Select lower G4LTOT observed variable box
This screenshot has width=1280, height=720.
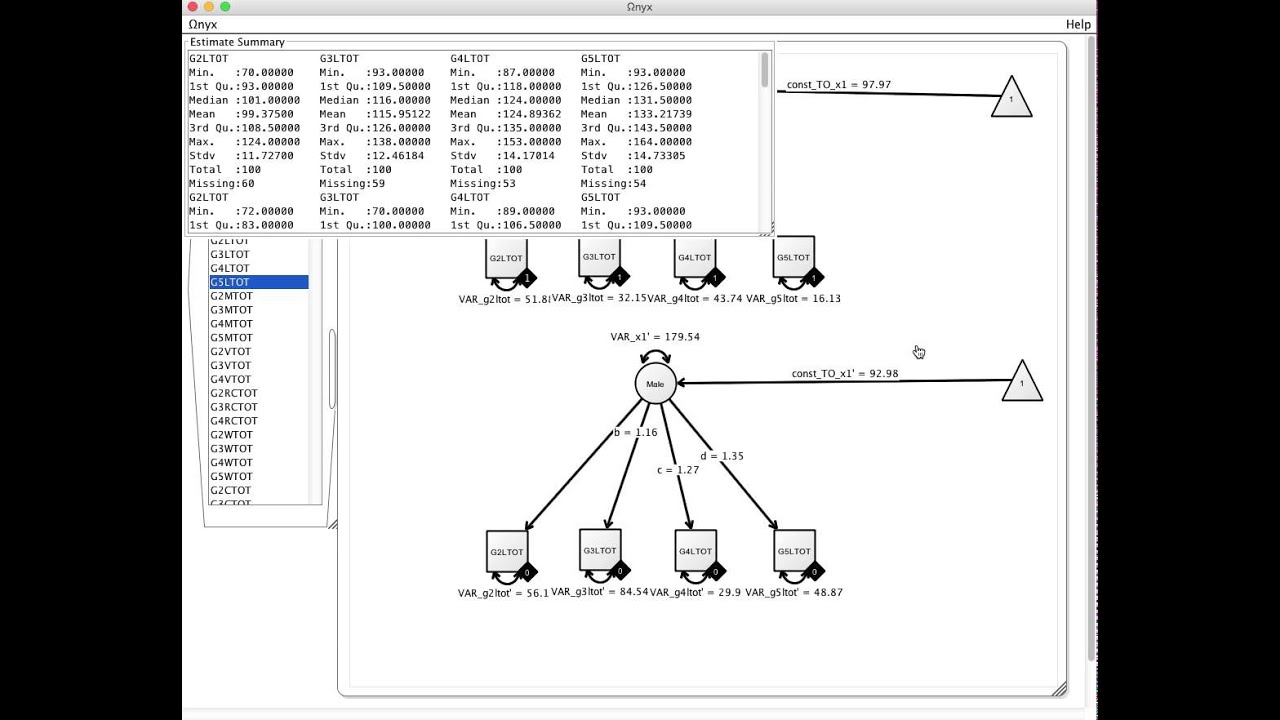click(x=695, y=551)
